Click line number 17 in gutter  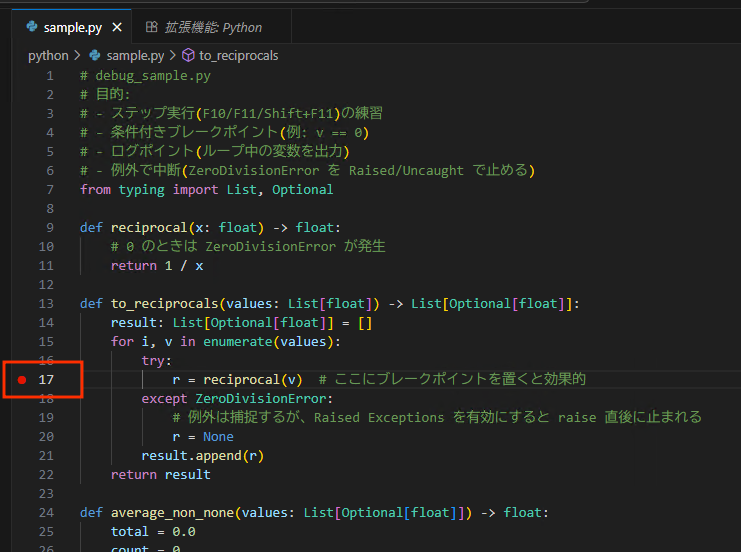46,380
